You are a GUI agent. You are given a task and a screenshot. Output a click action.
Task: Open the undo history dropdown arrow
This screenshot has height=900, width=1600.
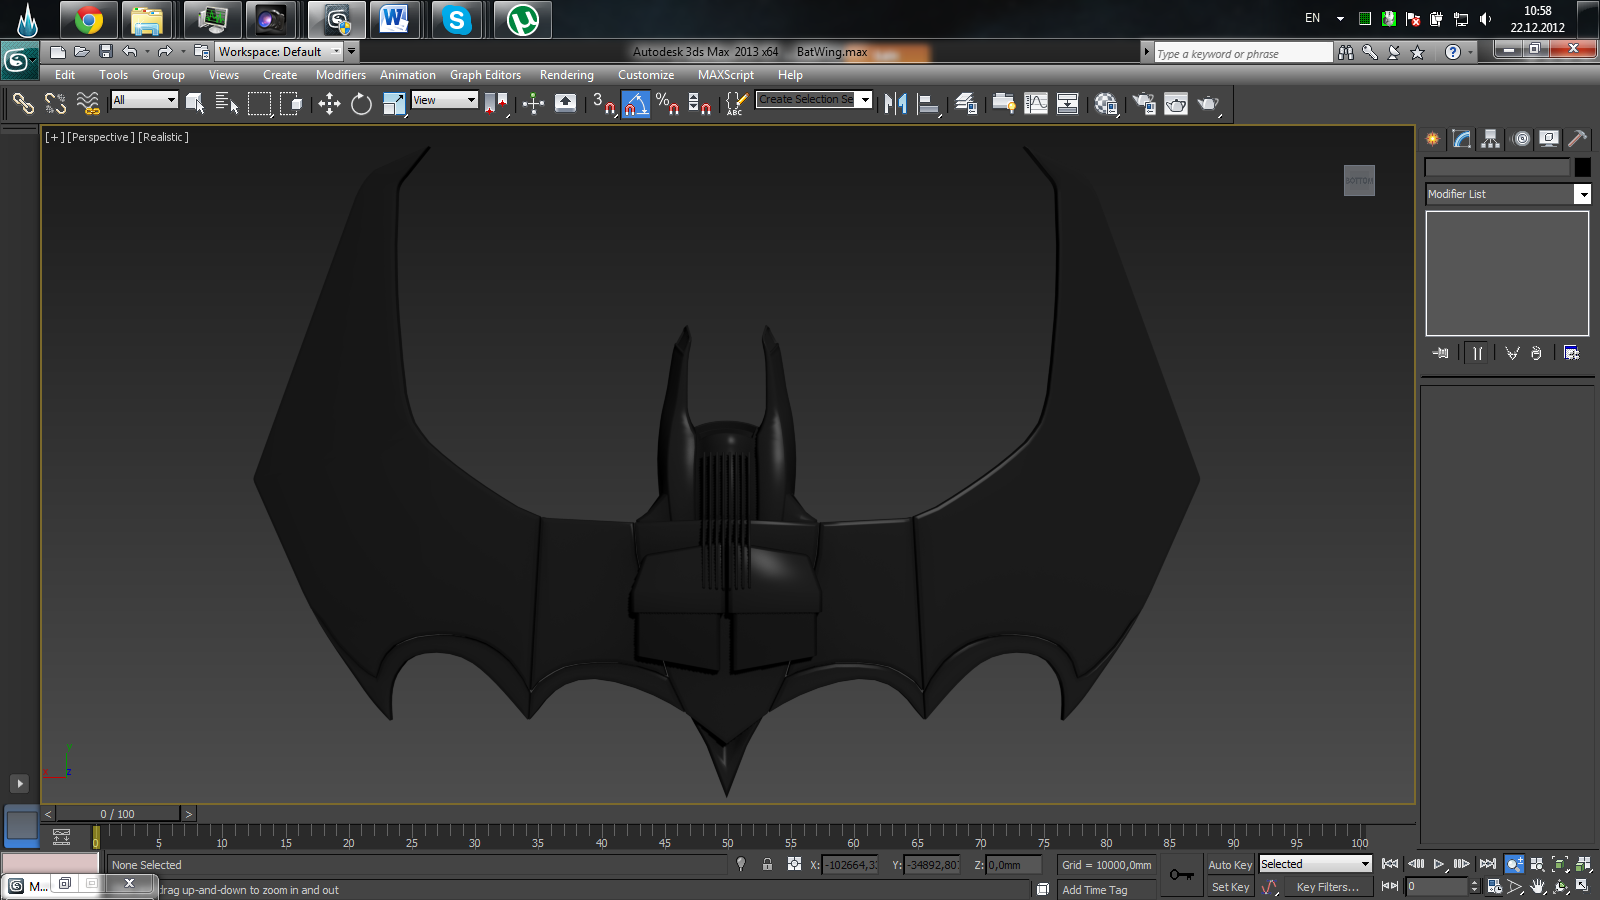click(x=147, y=51)
